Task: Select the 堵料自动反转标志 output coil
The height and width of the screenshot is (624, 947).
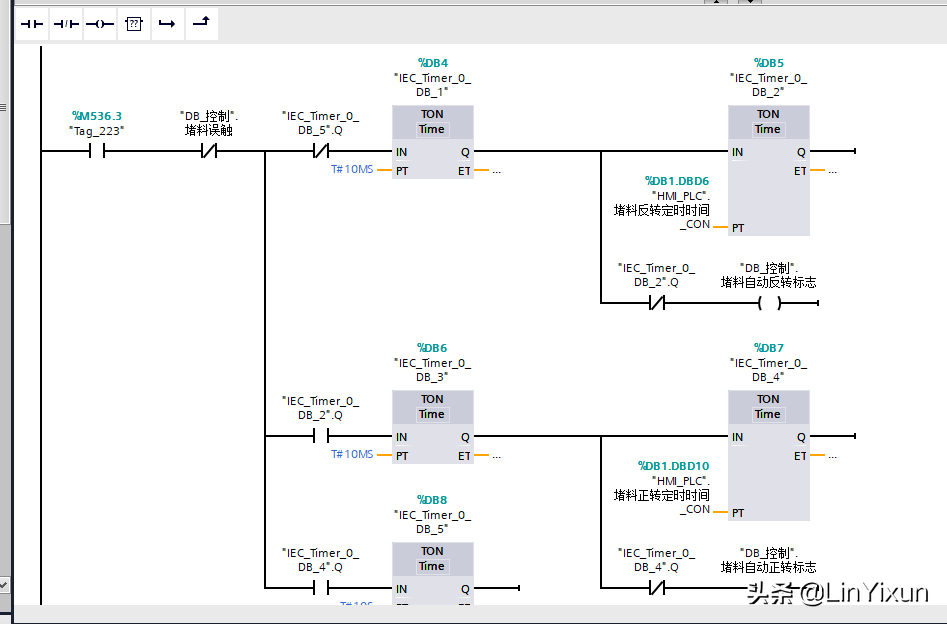Action: tap(768, 302)
